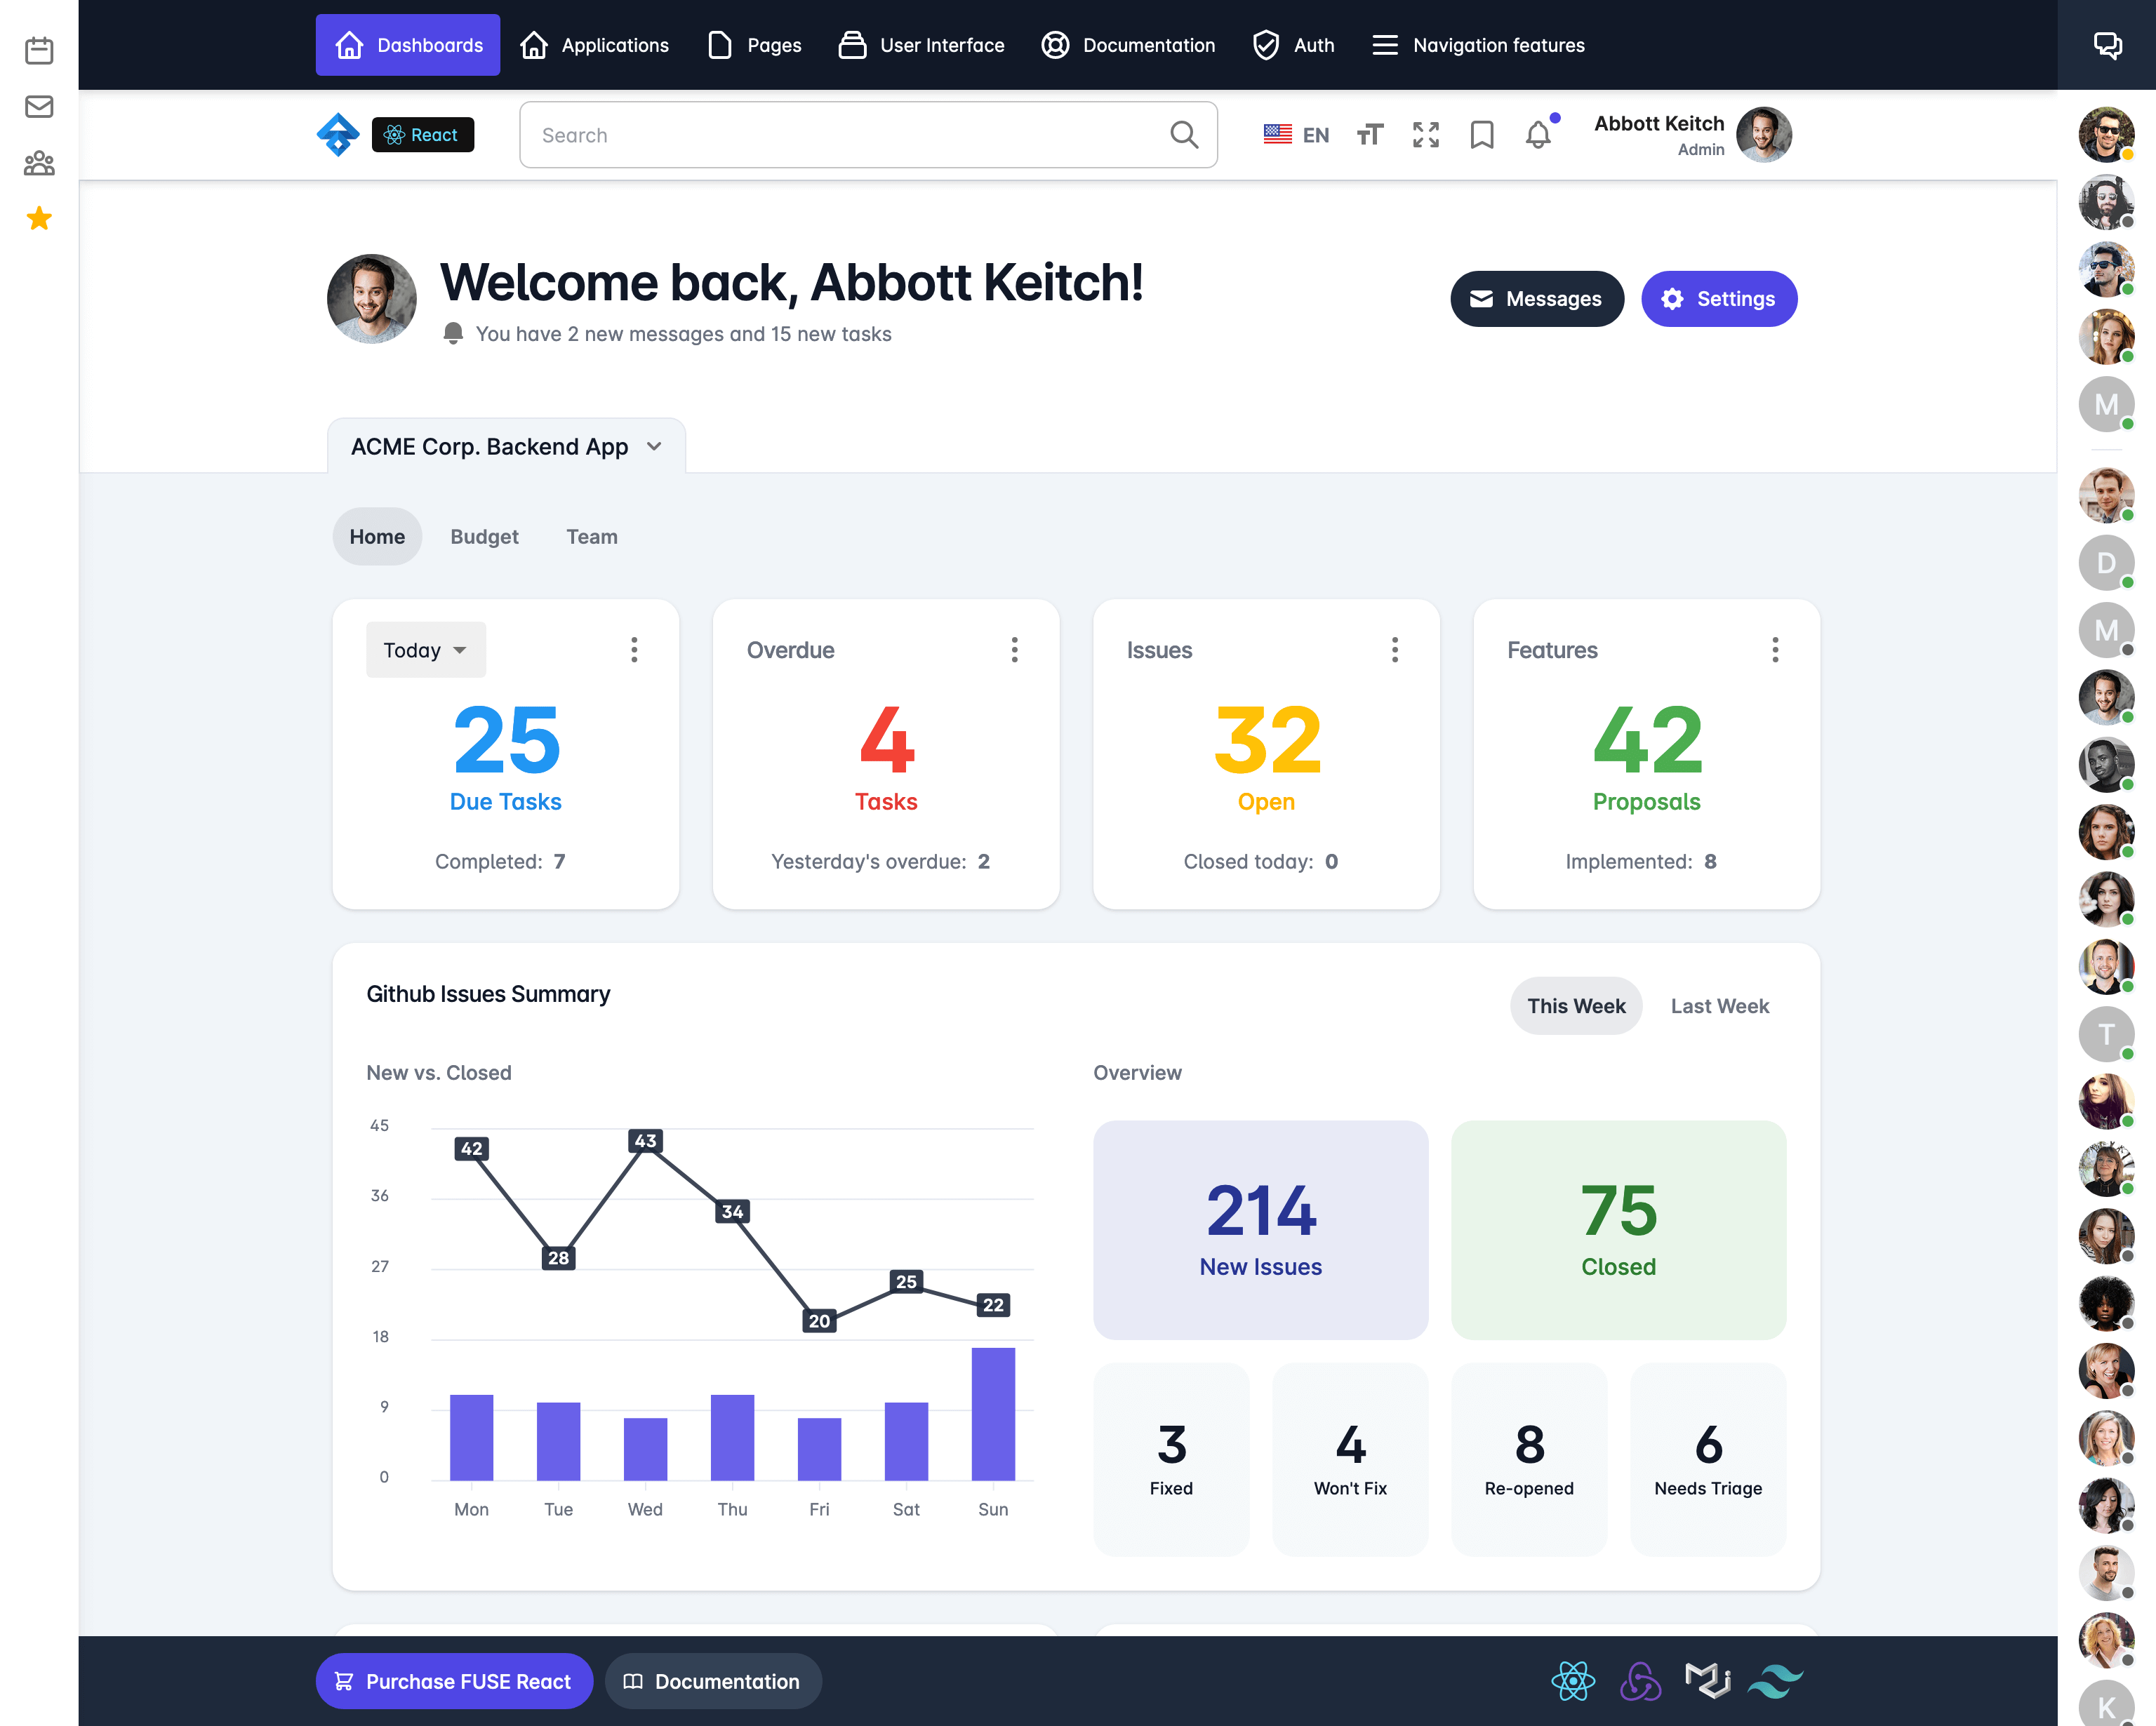Screen dimensions: 2156x1726
Task: Click the Redux icon in footer
Action: coord(1640,1681)
